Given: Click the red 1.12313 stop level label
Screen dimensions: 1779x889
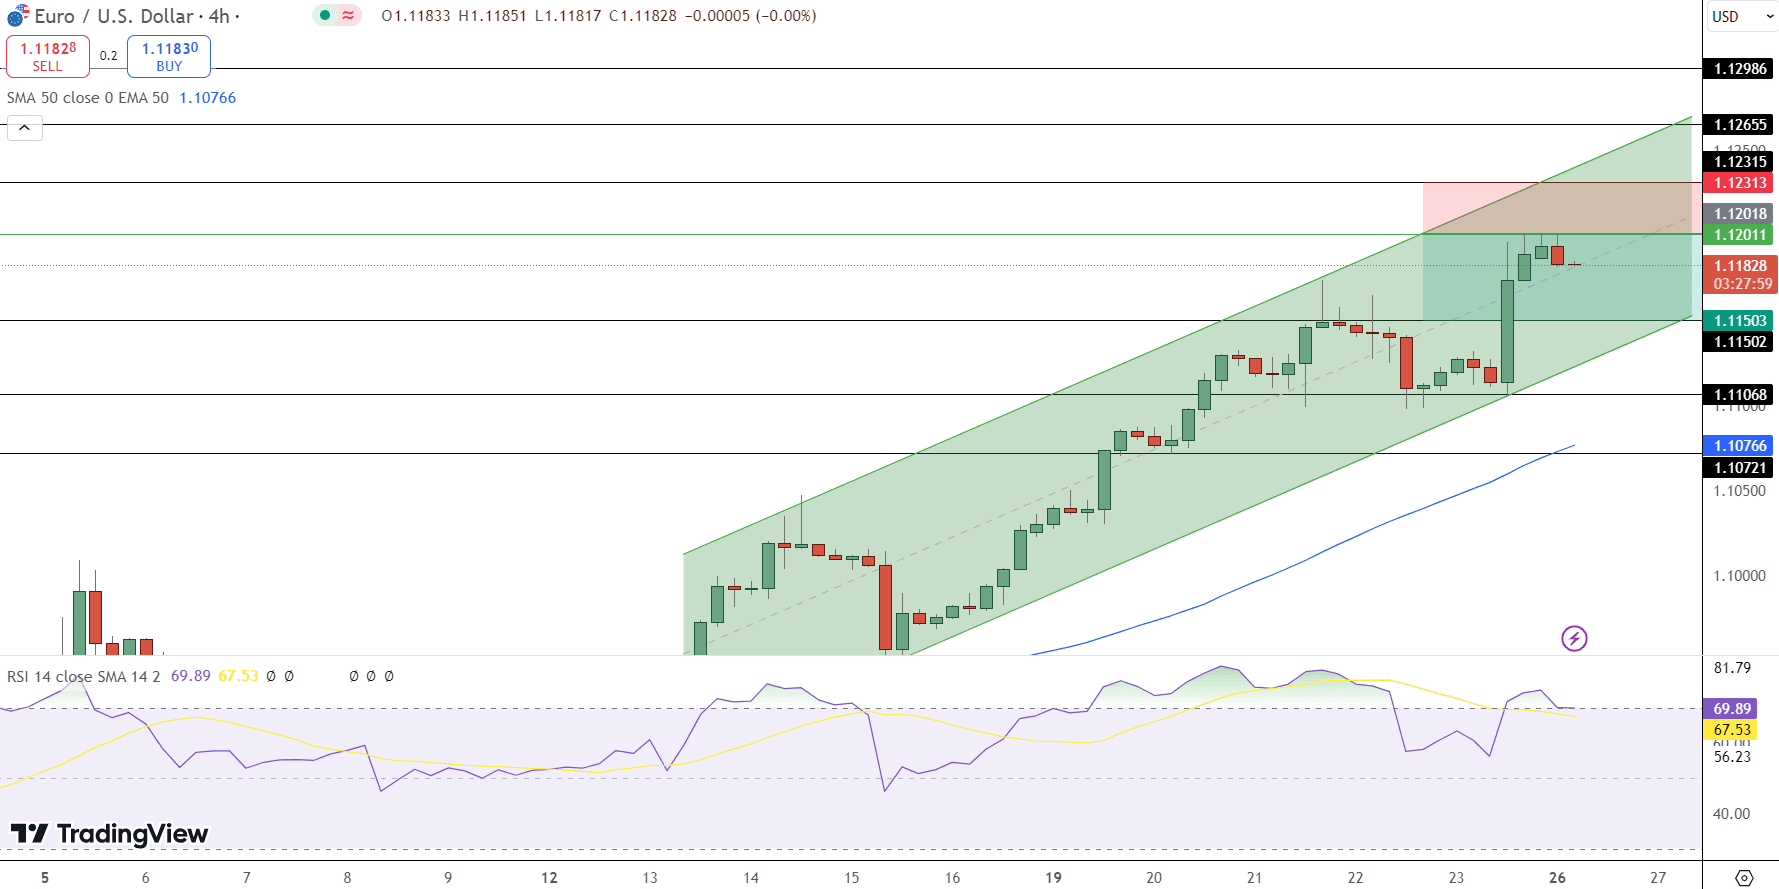Looking at the screenshot, I should pyautogui.click(x=1740, y=183).
